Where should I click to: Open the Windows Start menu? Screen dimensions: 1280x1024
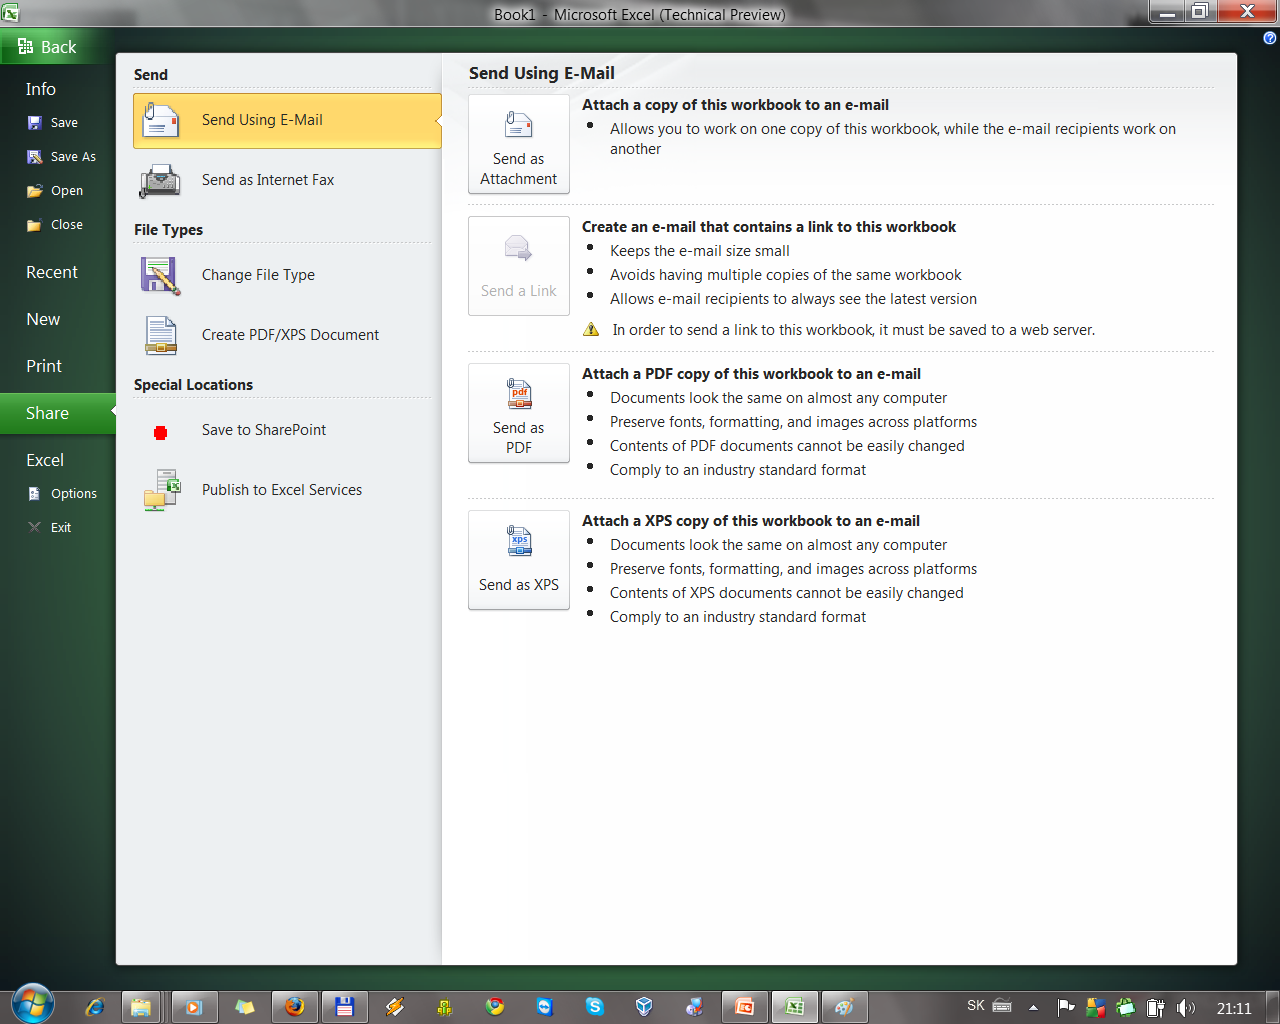coord(32,1005)
